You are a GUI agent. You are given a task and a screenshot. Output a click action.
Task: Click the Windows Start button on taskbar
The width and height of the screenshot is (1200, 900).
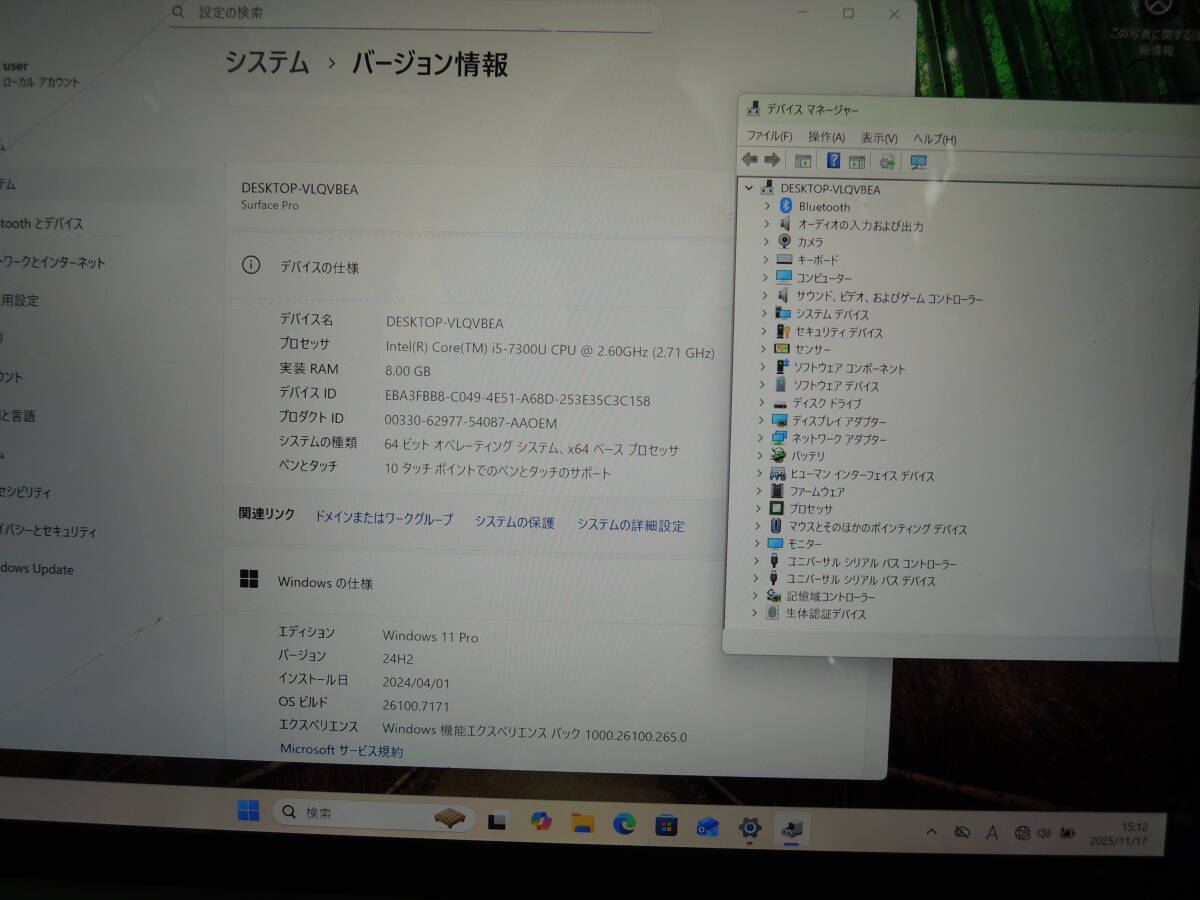click(248, 810)
